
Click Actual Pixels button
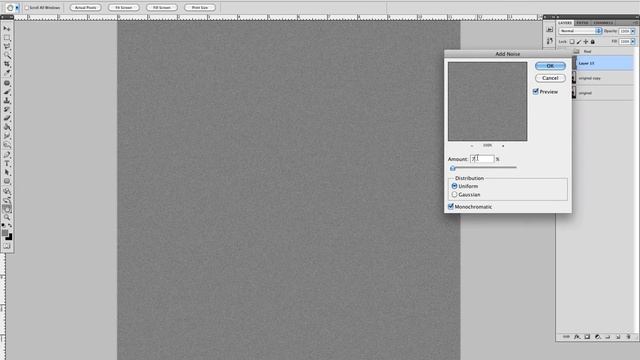click(85, 7)
